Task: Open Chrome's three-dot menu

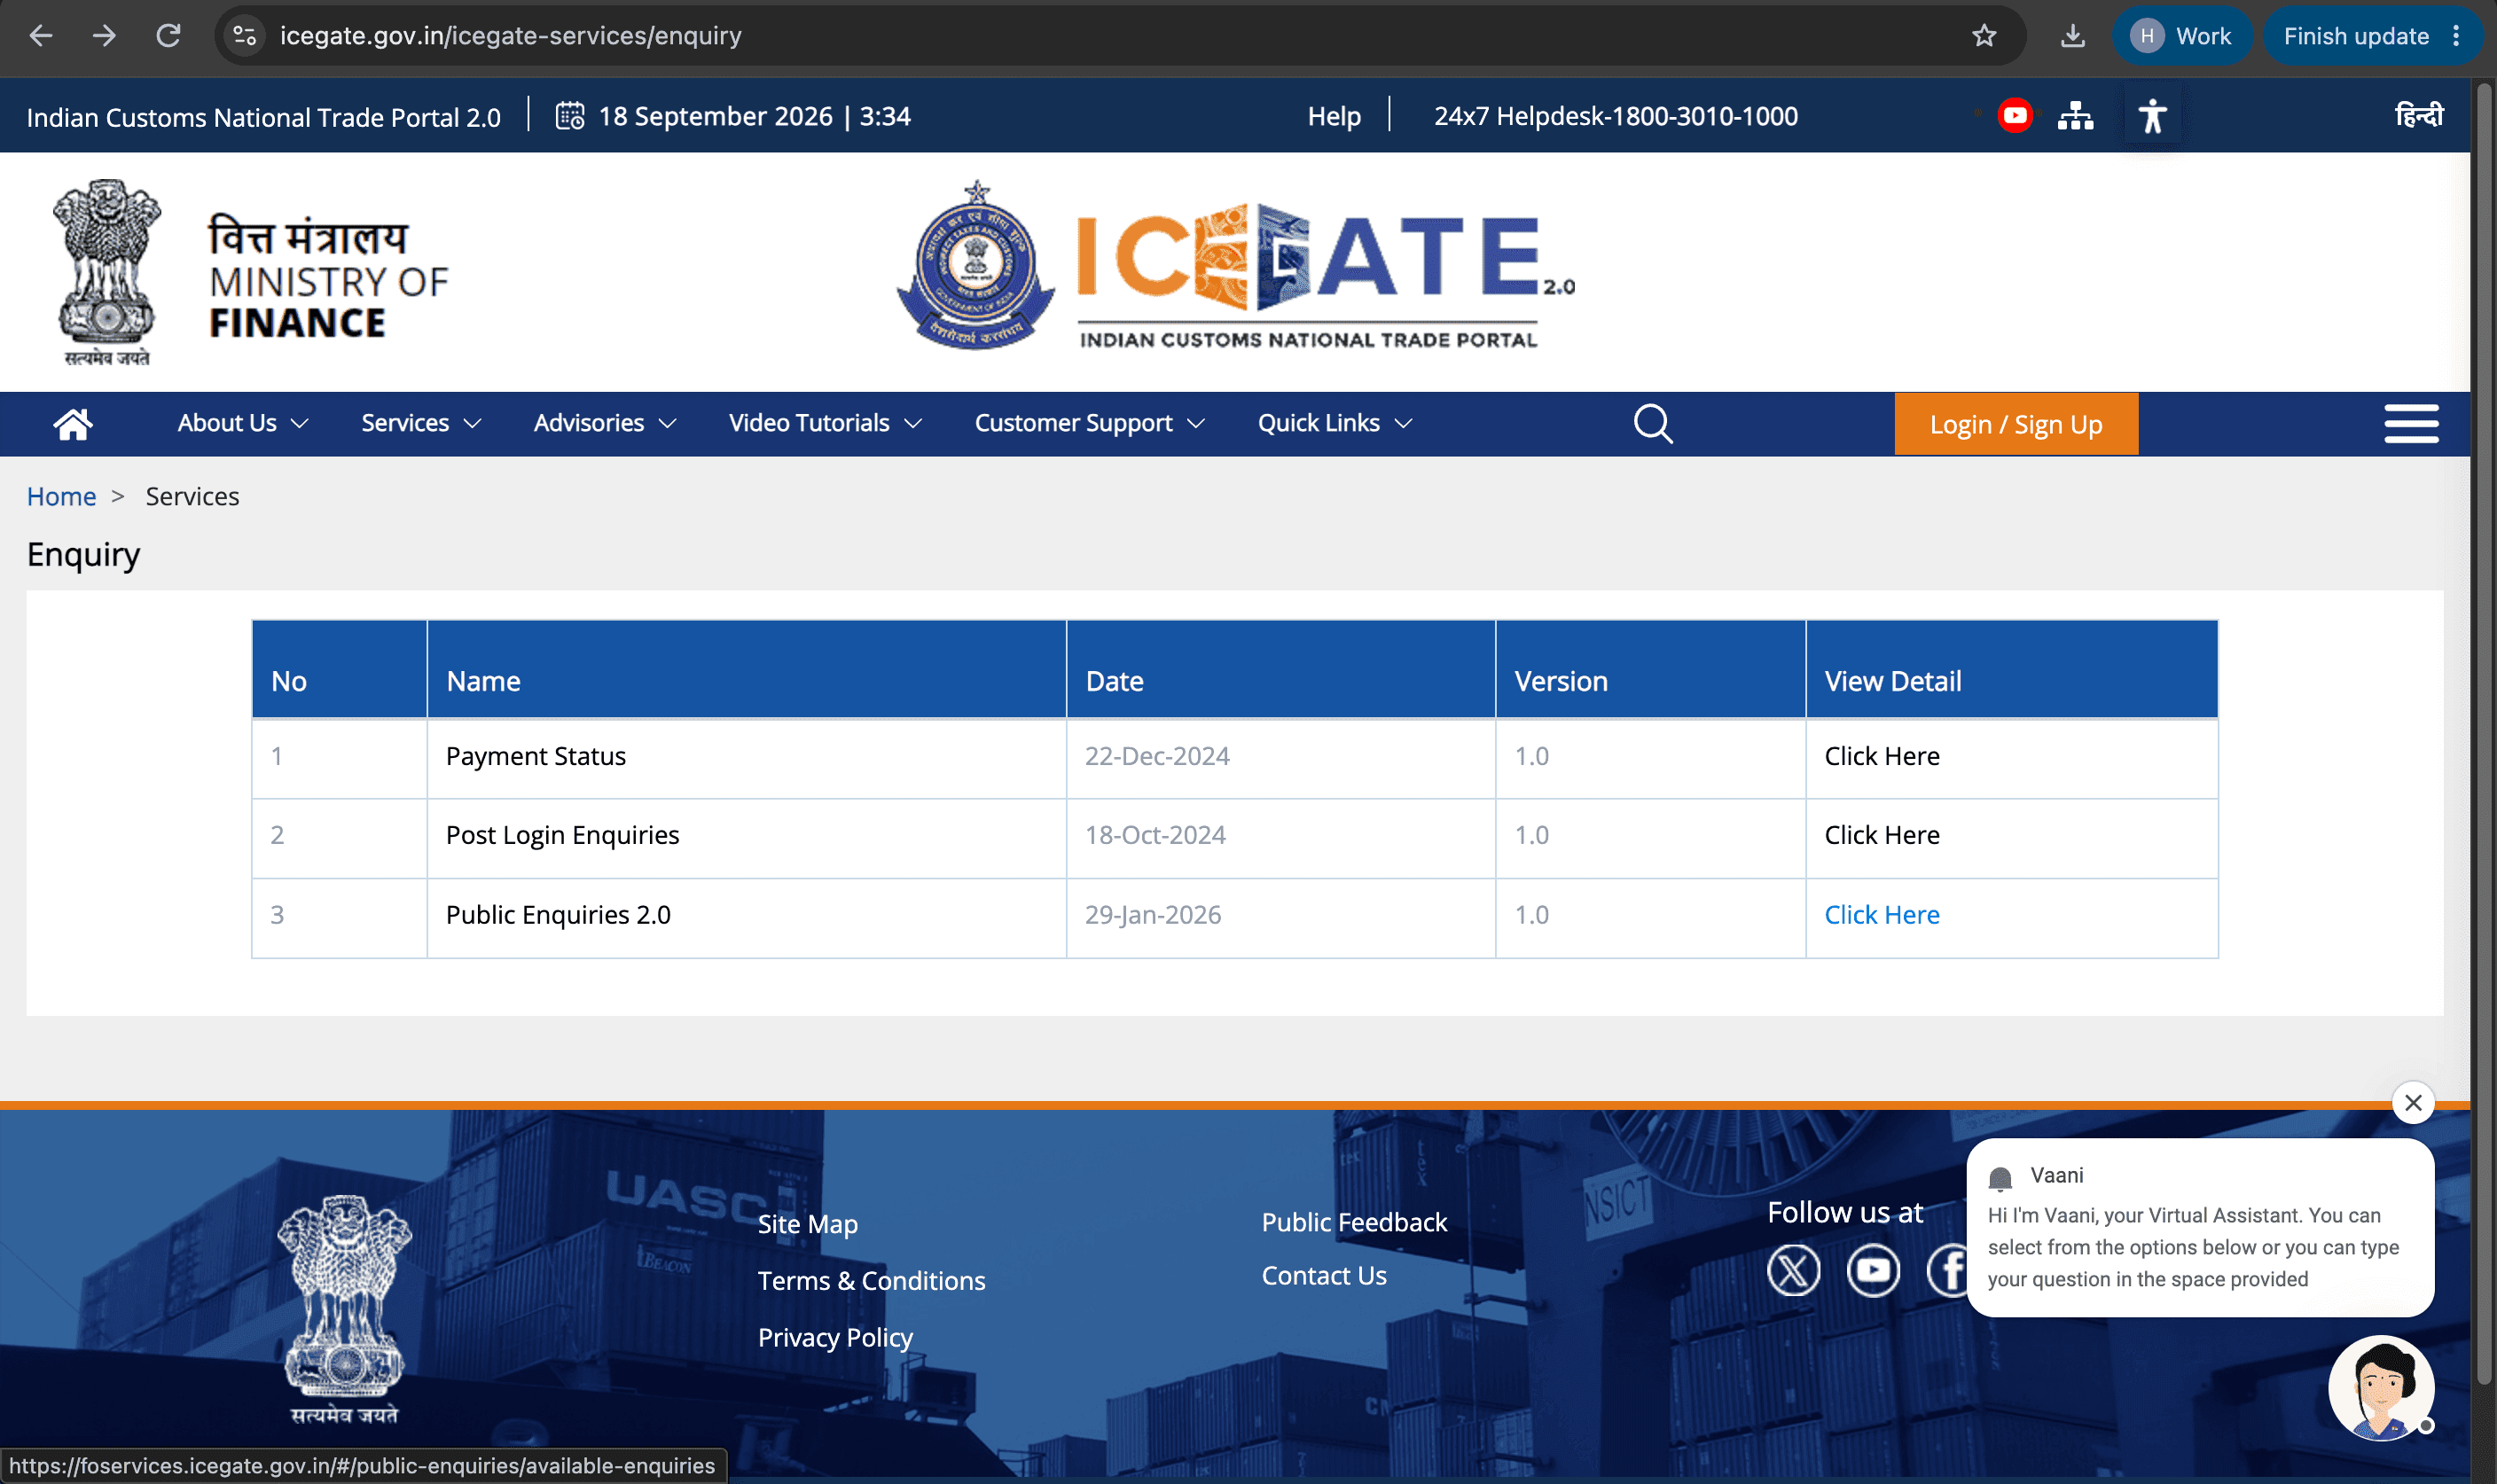Action: tap(2456, 36)
